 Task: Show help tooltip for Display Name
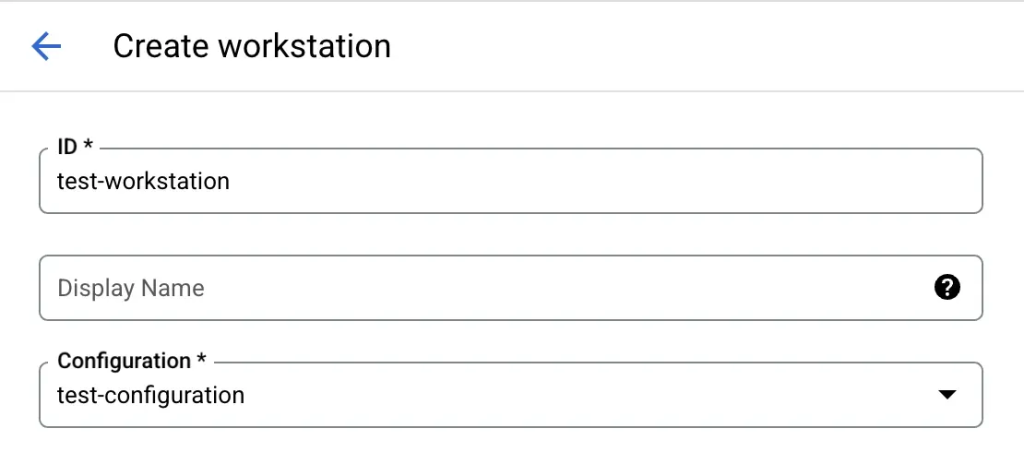946,288
